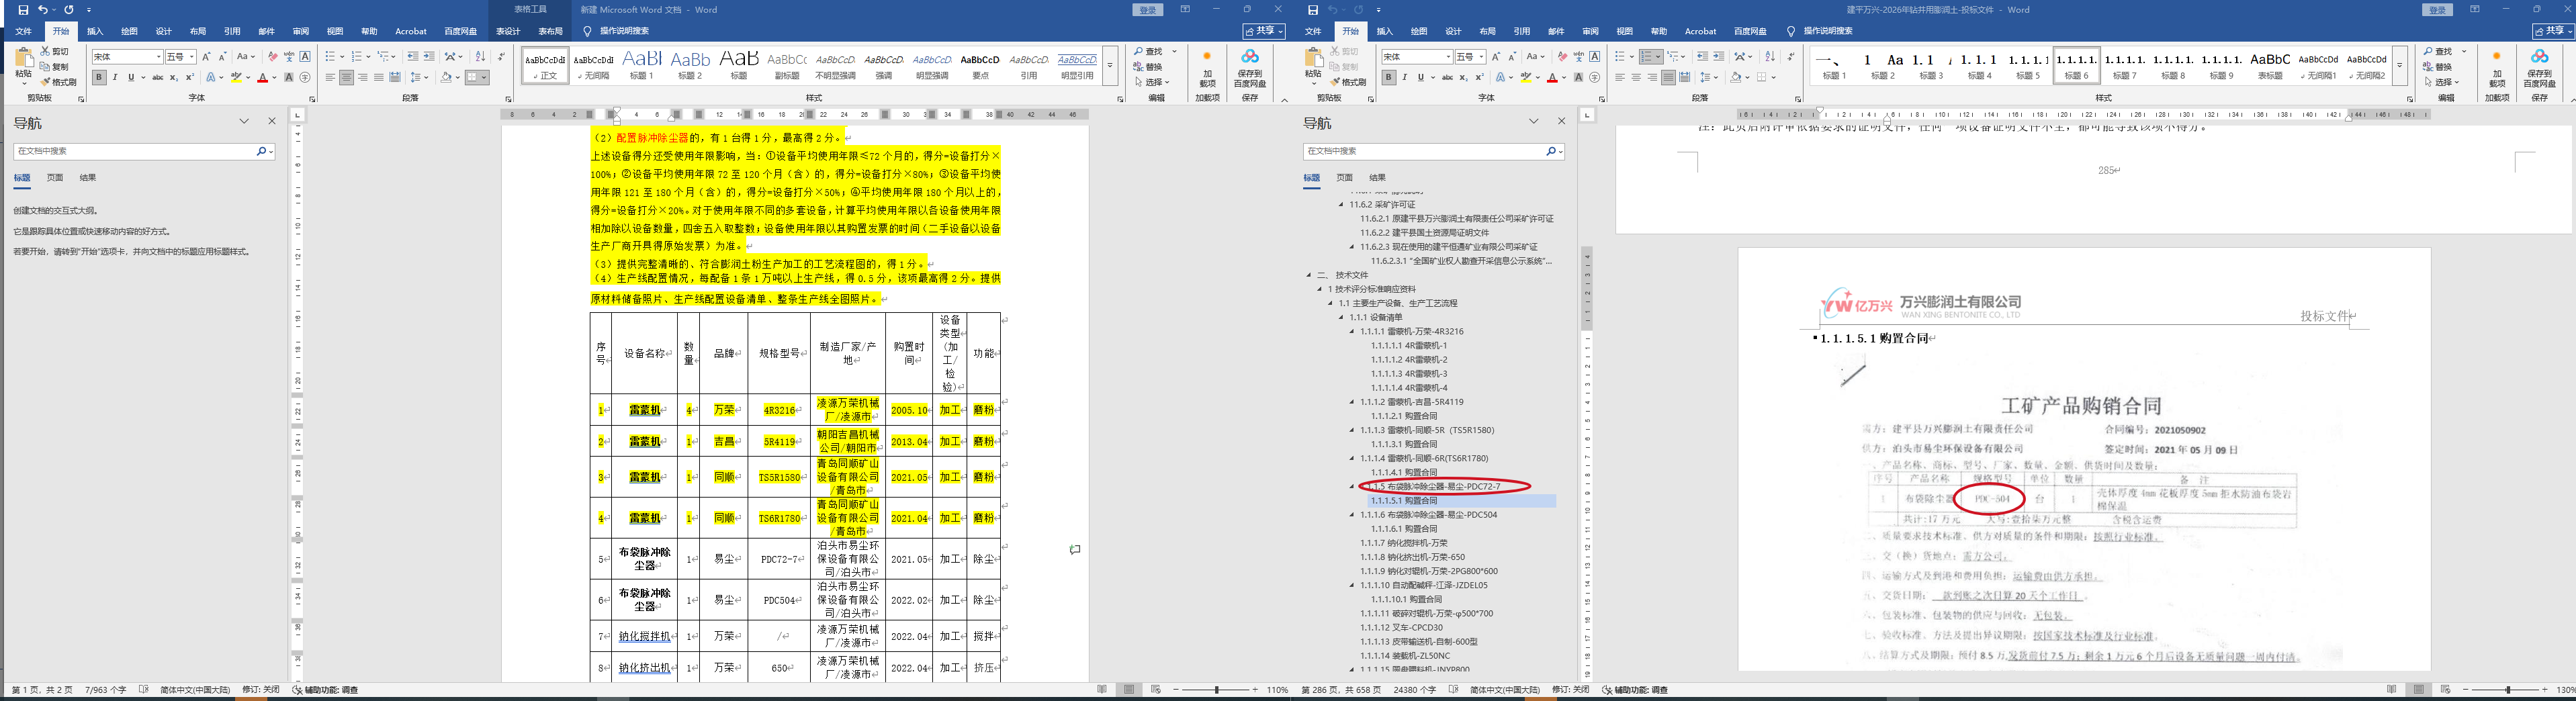
Task: Open font size dropdown in left window
Action: (191, 57)
